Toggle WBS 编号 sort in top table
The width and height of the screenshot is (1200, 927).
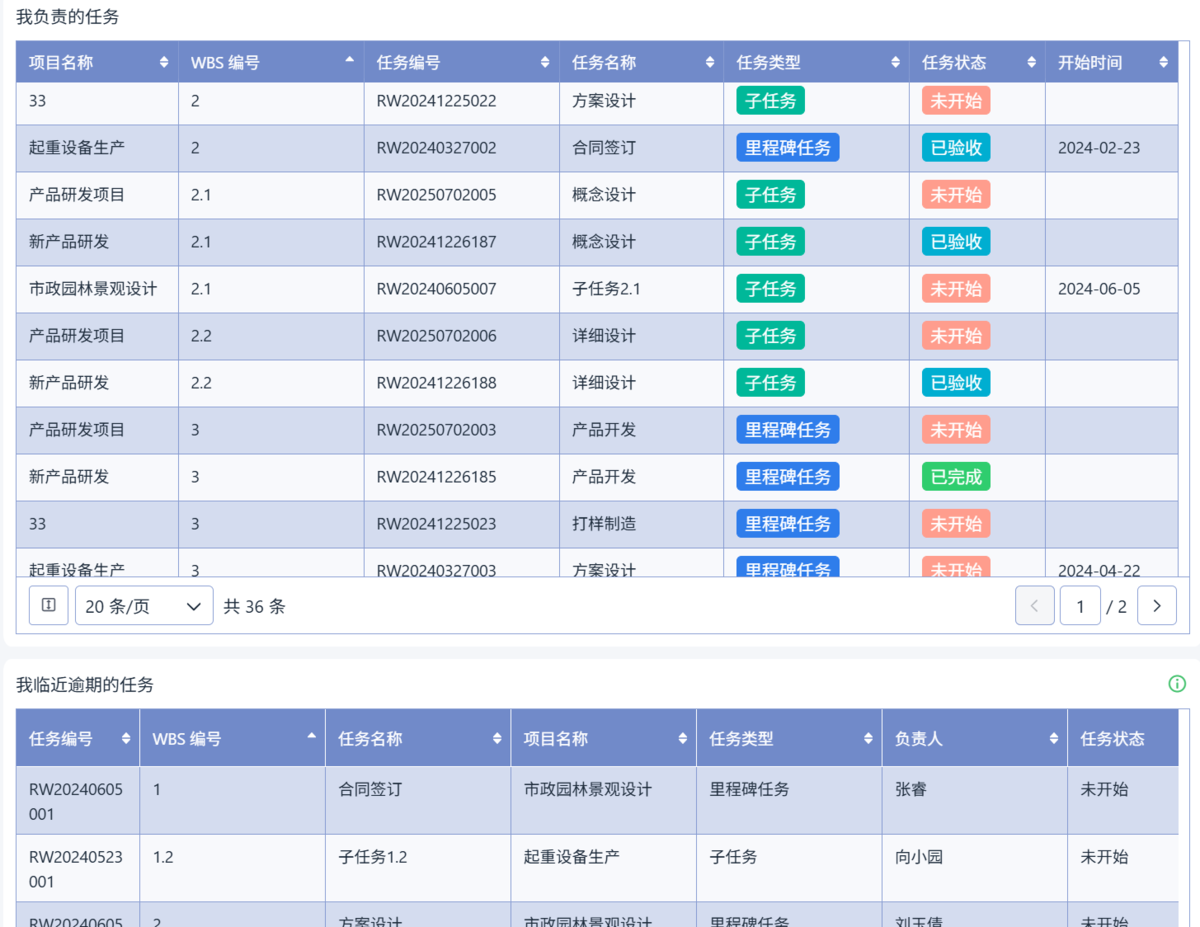pyautogui.click(x=349, y=61)
